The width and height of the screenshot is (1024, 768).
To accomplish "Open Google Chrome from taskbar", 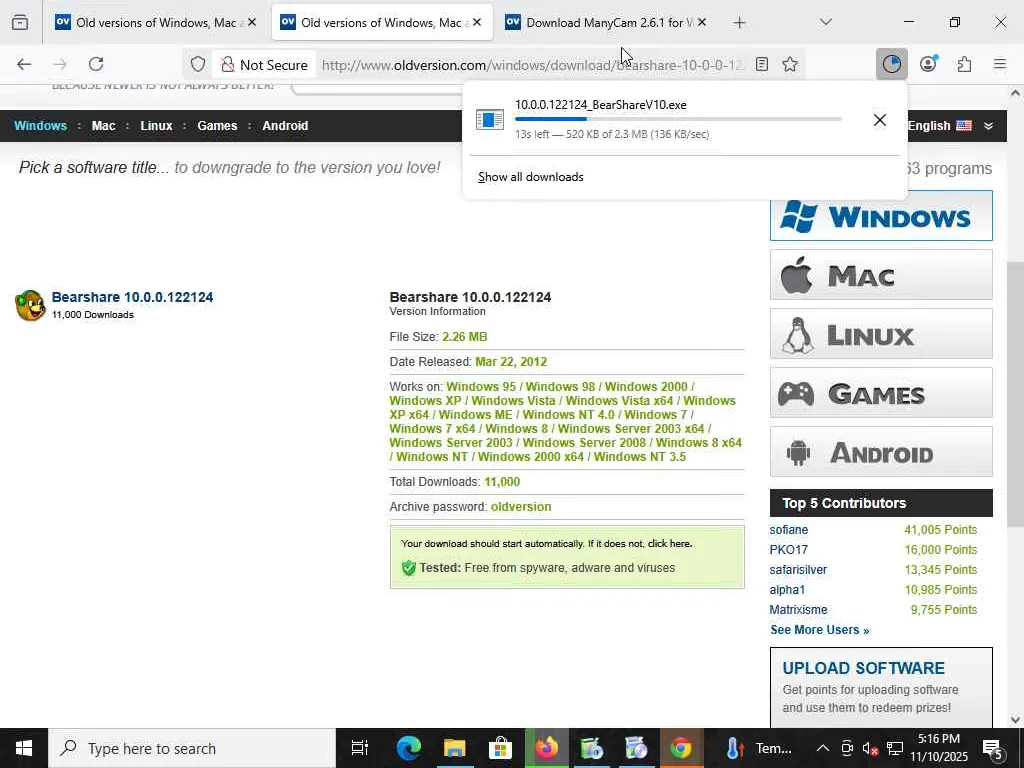I will pos(681,748).
